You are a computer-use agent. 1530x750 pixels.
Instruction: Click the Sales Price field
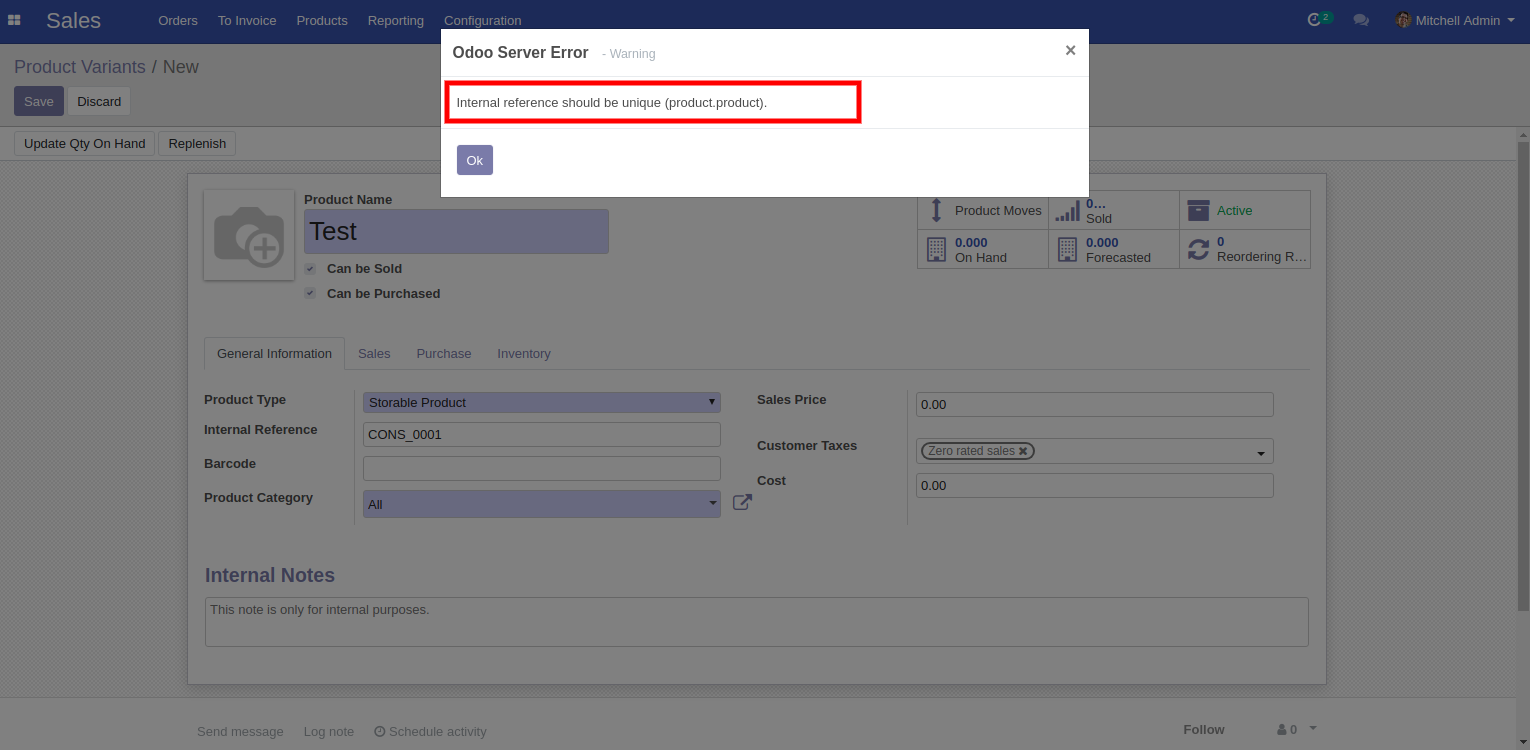(x=1095, y=404)
